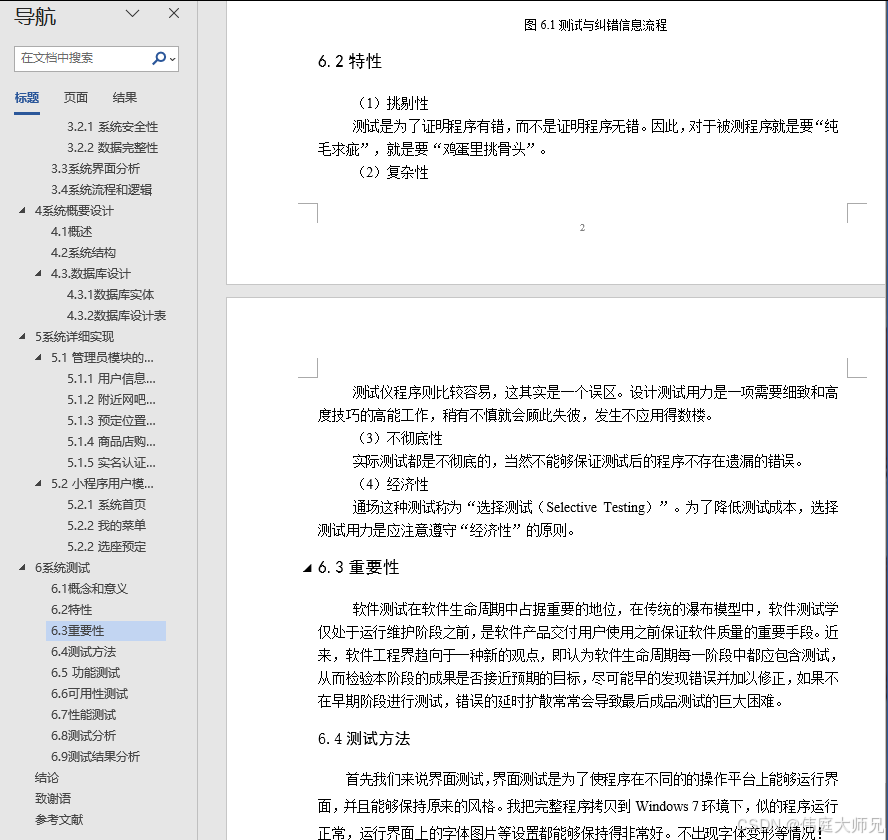The image size is (888, 840).
Task: Go to 4.3.2数据库设计表 heading
Action: click(116, 315)
